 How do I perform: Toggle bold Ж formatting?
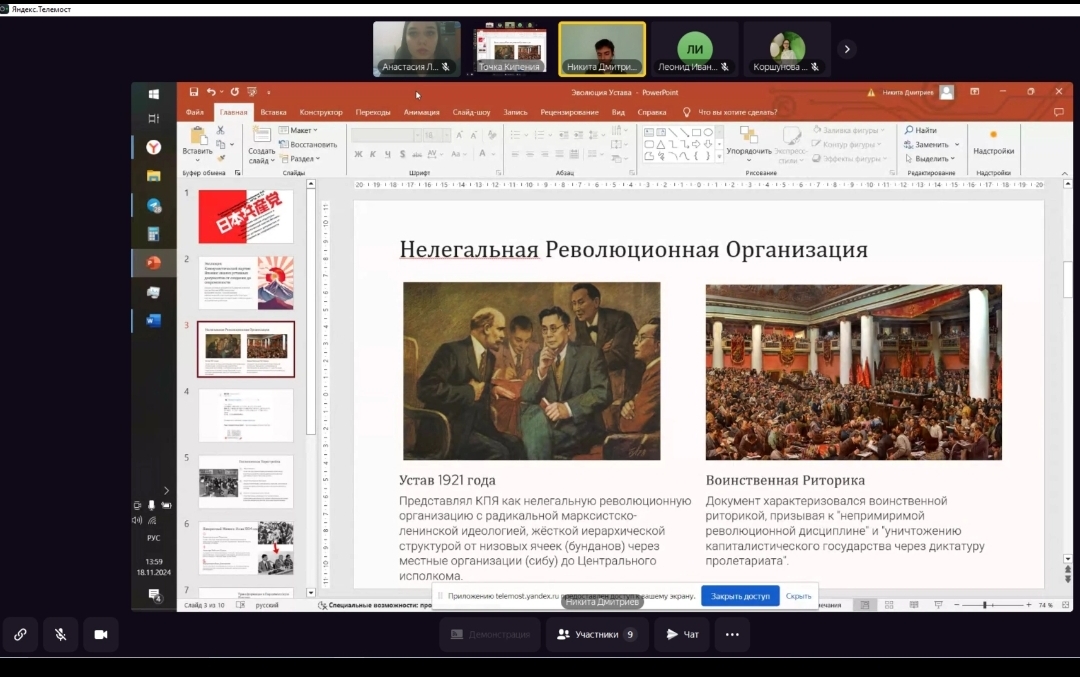[x=358, y=154]
